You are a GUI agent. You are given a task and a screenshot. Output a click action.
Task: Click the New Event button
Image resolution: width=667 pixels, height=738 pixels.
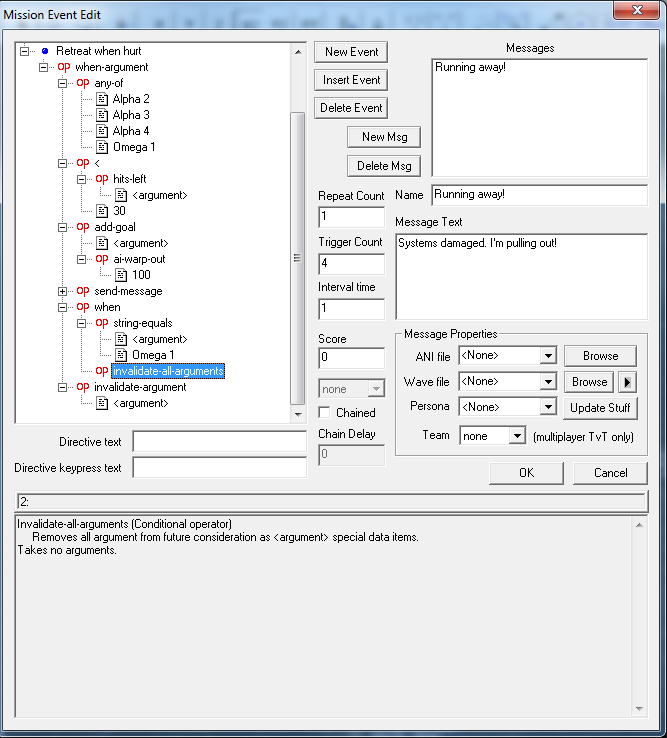pos(350,52)
